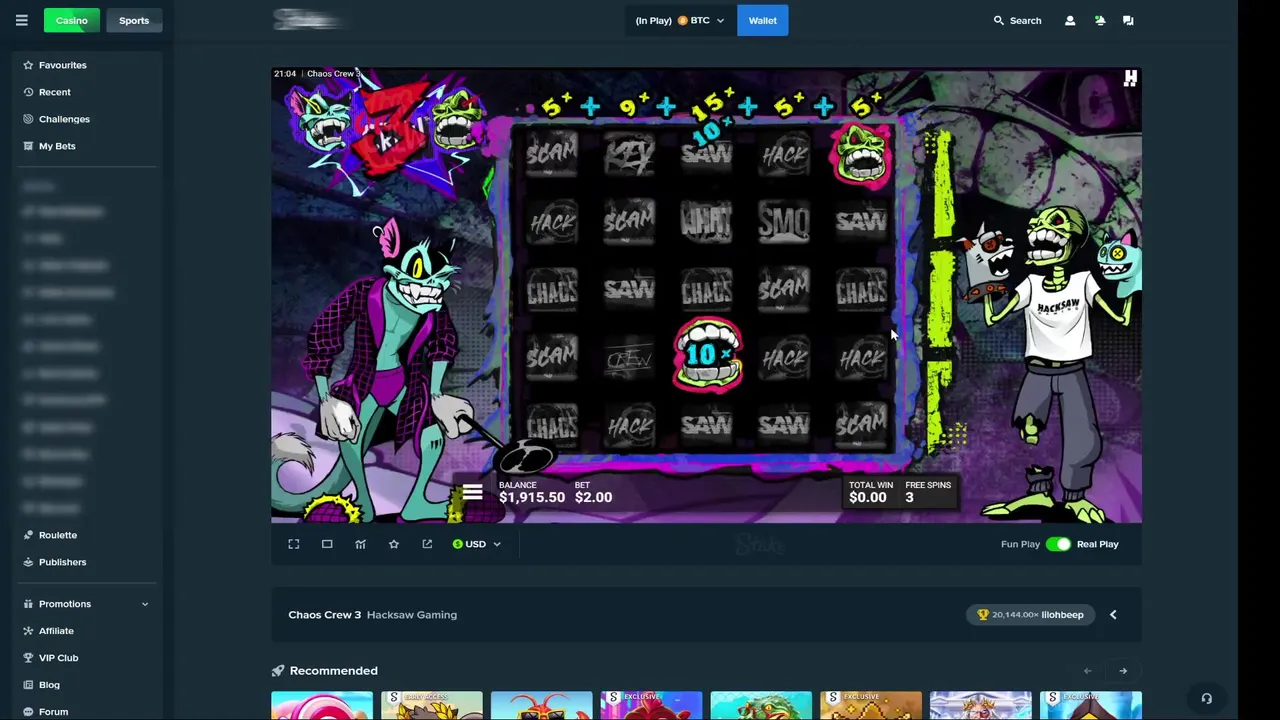The height and width of the screenshot is (720, 1280).
Task: Toggle Fun Play / Real Play switch
Action: tap(1058, 544)
